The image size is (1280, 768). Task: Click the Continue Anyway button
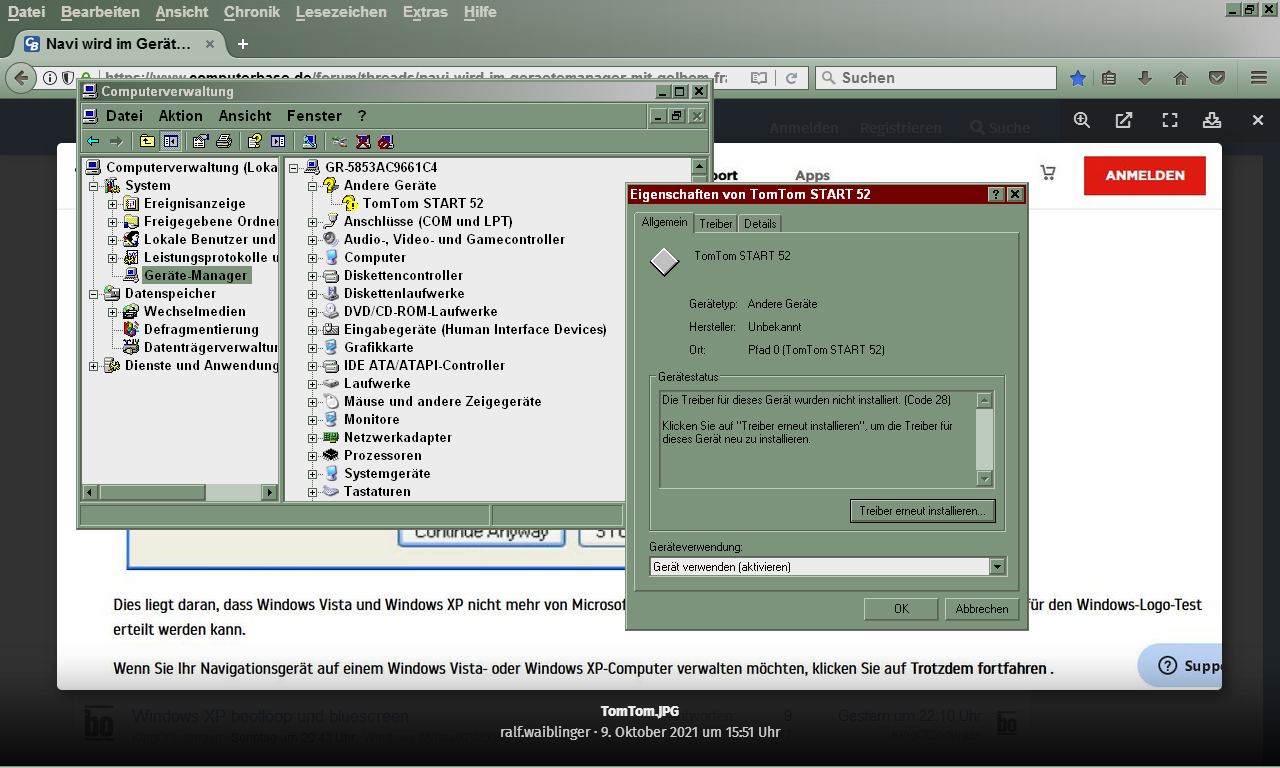pyautogui.click(x=482, y=534)
